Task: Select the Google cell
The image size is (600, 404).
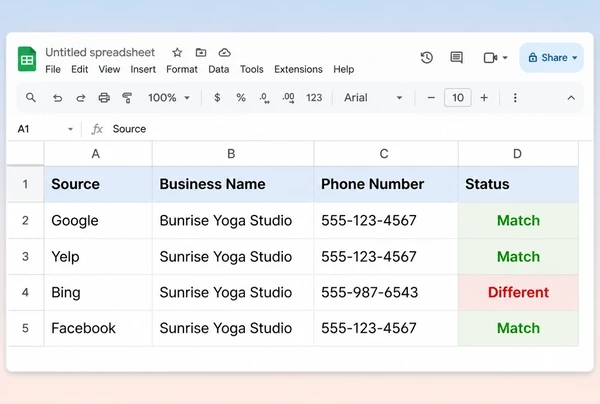Action: 98,220
